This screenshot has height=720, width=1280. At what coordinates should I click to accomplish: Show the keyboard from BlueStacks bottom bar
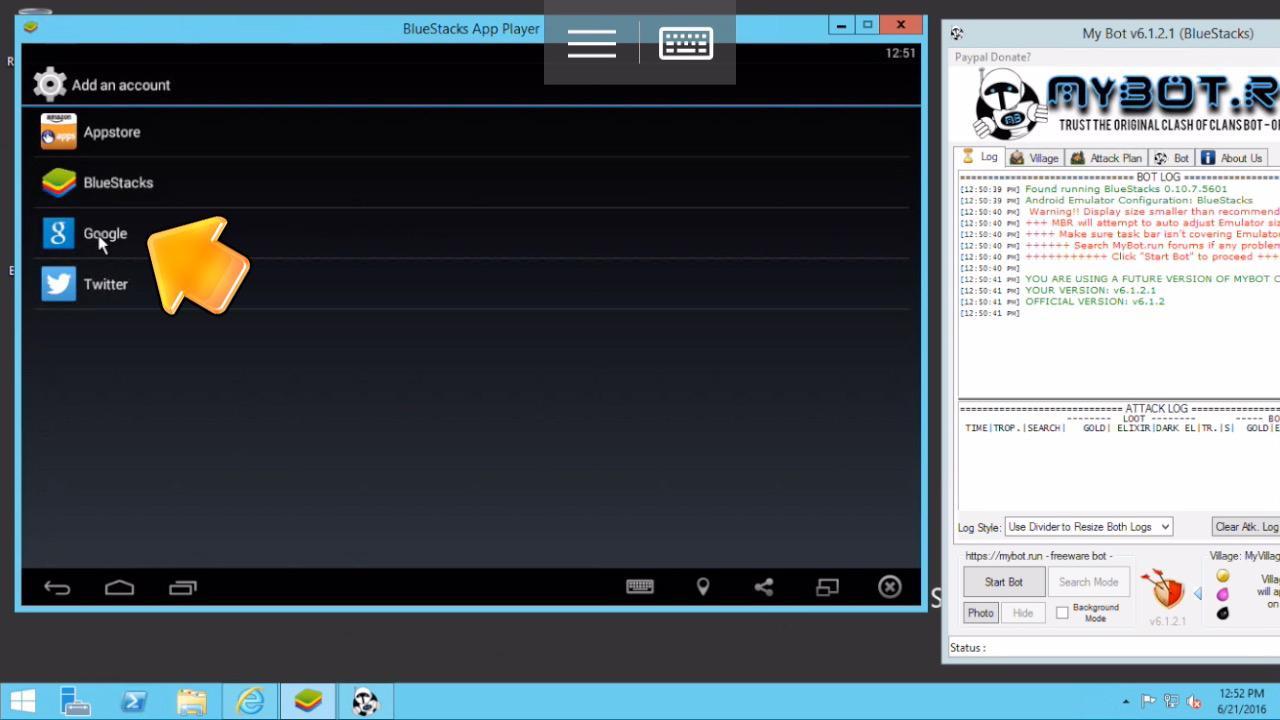(640, 587)
